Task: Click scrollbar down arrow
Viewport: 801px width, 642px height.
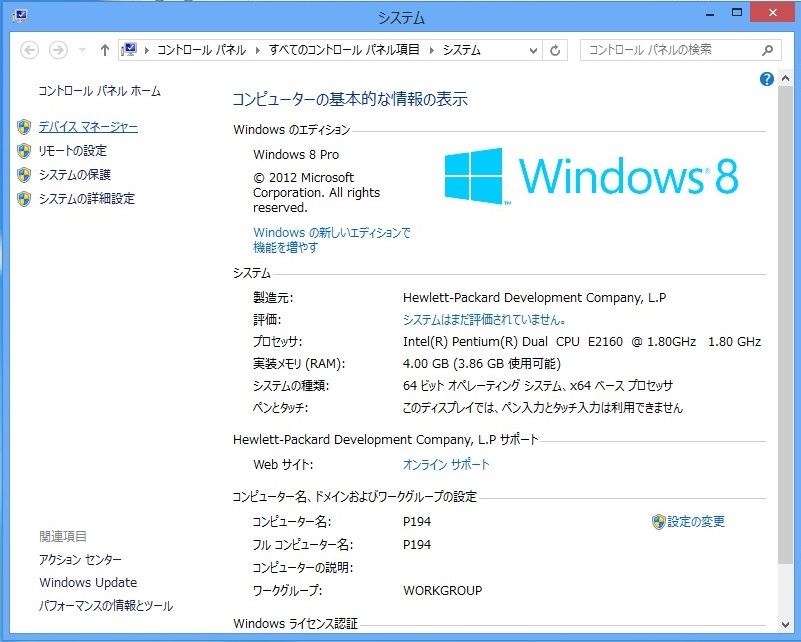Action: (x=786, y=625)
